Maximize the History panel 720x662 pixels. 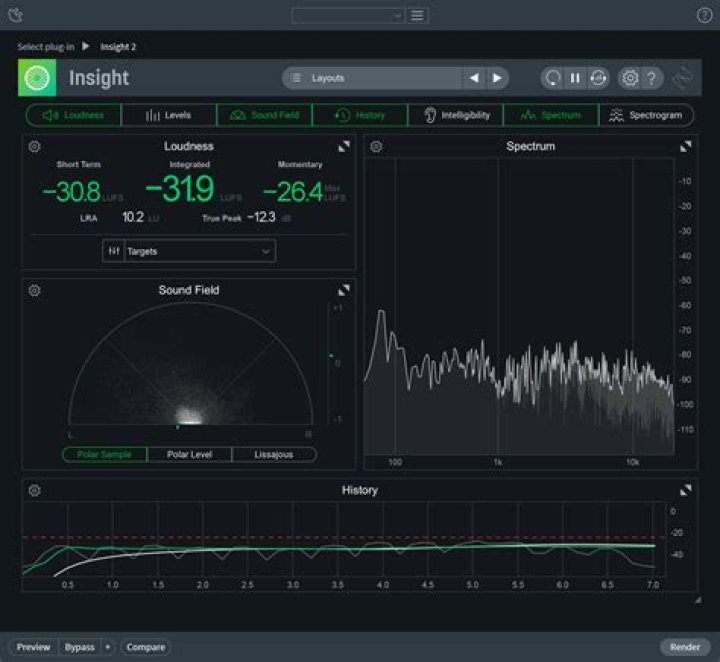[x=686, y=490]
